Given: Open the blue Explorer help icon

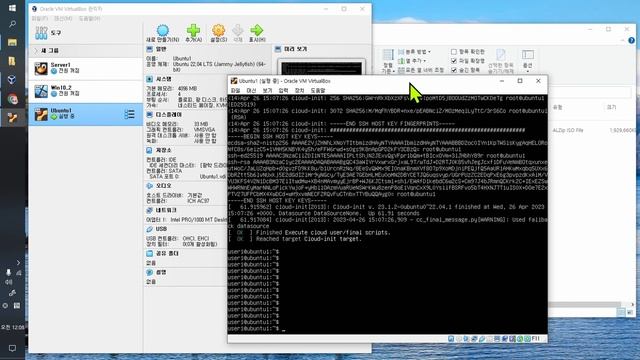Looking at the screenshot, I should [631, 40].
